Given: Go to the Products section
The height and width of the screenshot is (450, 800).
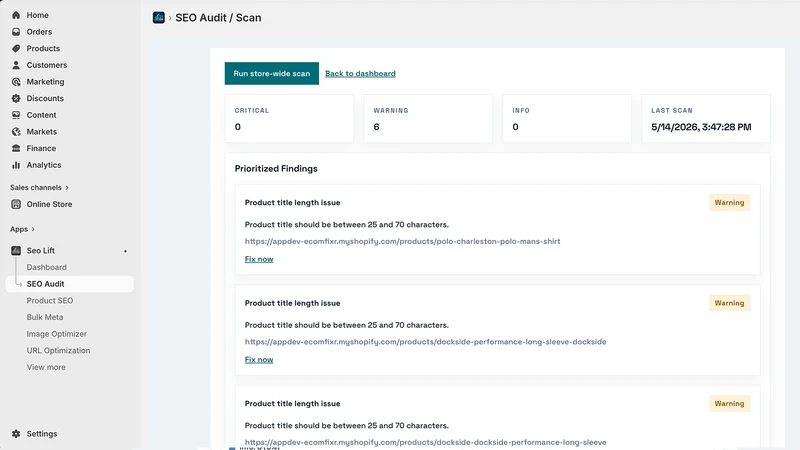Looking at the screenshot, I should (x=43, y=48).
